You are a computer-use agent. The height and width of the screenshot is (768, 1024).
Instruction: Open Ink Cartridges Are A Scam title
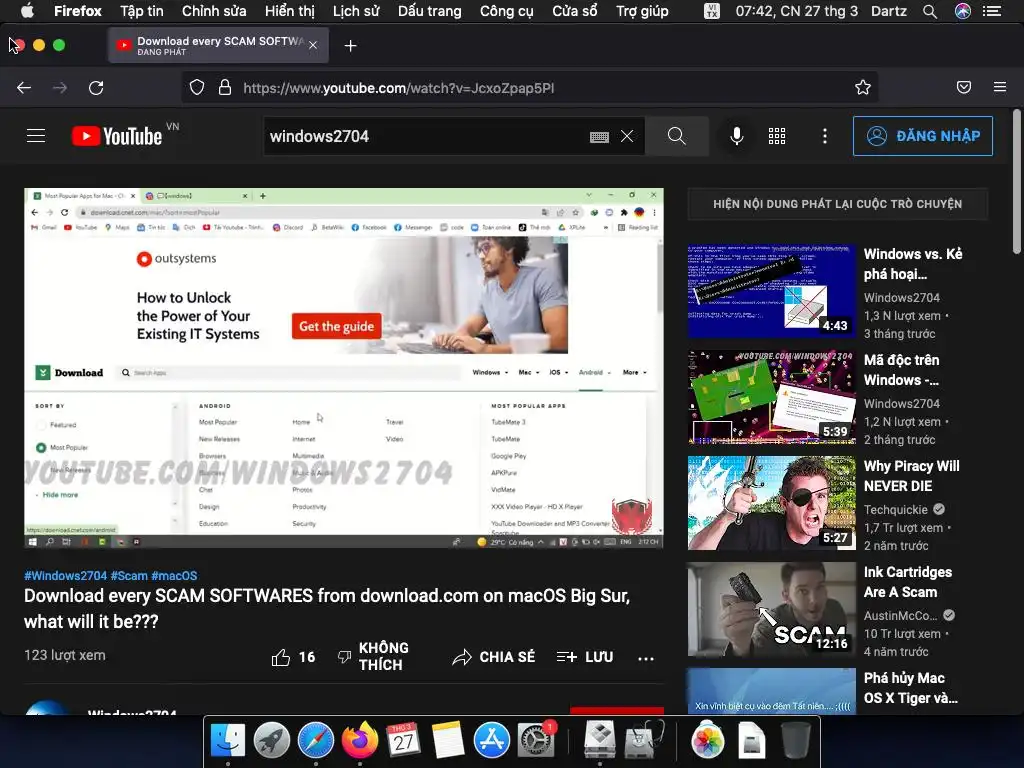908,582
